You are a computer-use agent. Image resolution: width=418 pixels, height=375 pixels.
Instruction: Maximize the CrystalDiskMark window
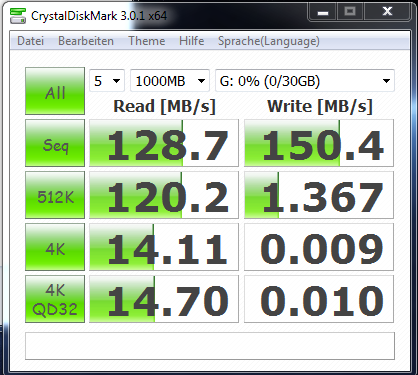point(350,12)
